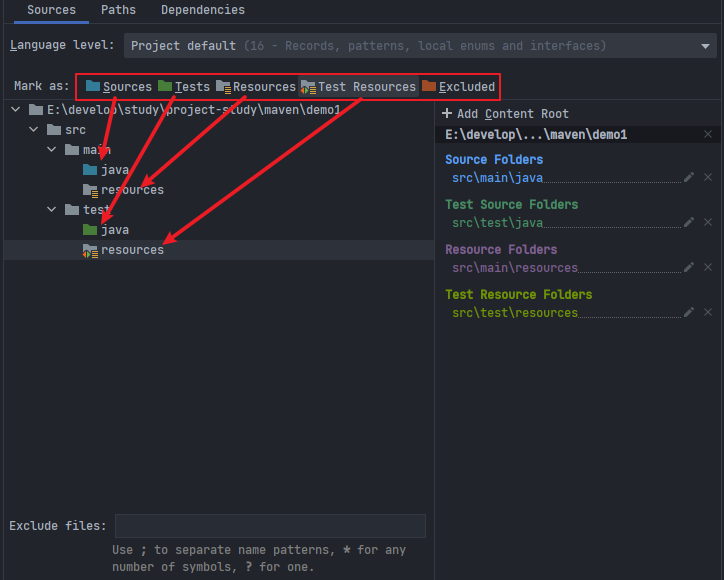Mark folder as Resources
This screenshot has width=724, height=580.
(255, 86)
